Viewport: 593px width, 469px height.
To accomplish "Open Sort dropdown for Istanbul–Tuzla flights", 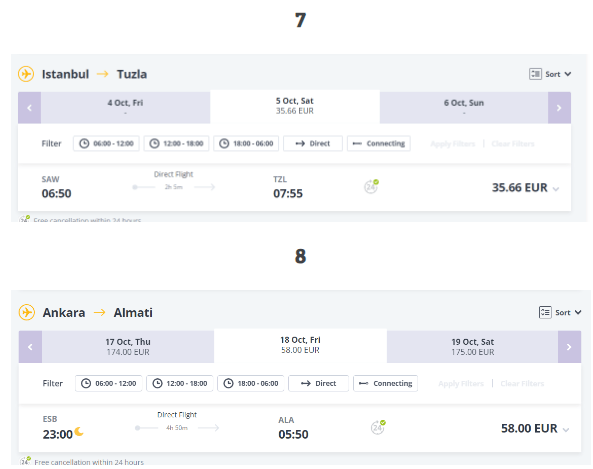I will tap(550, 74).
